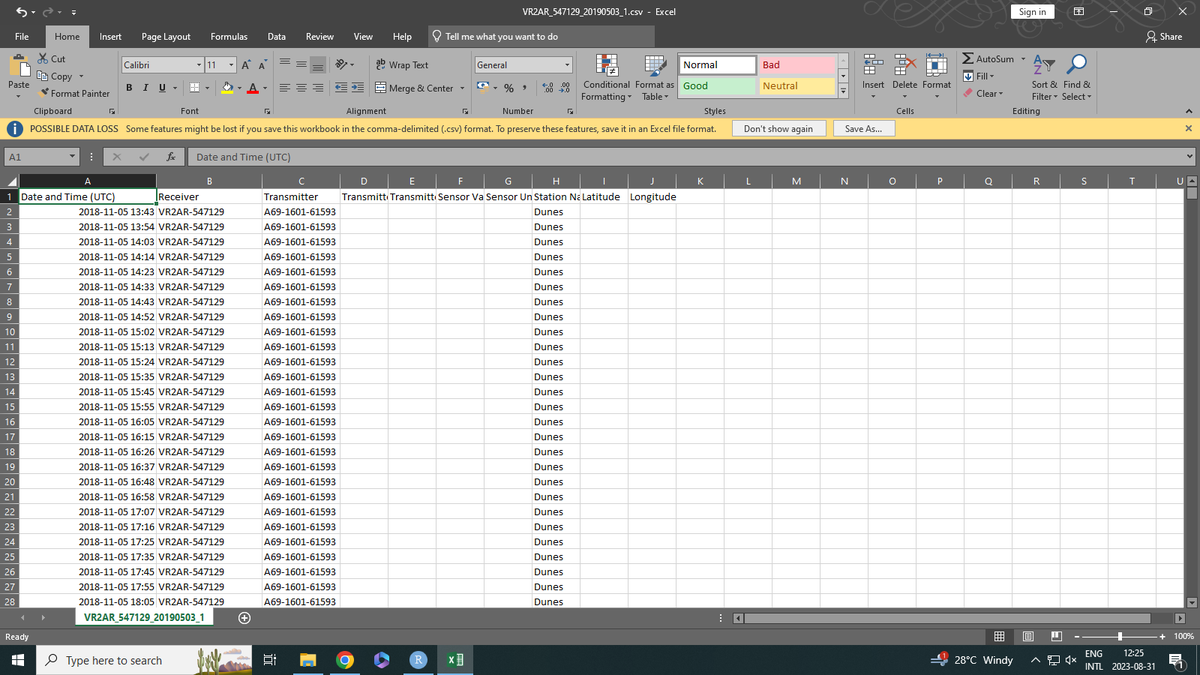
Task: Open Conditional Formatting menu
Action: click(605, 78)
